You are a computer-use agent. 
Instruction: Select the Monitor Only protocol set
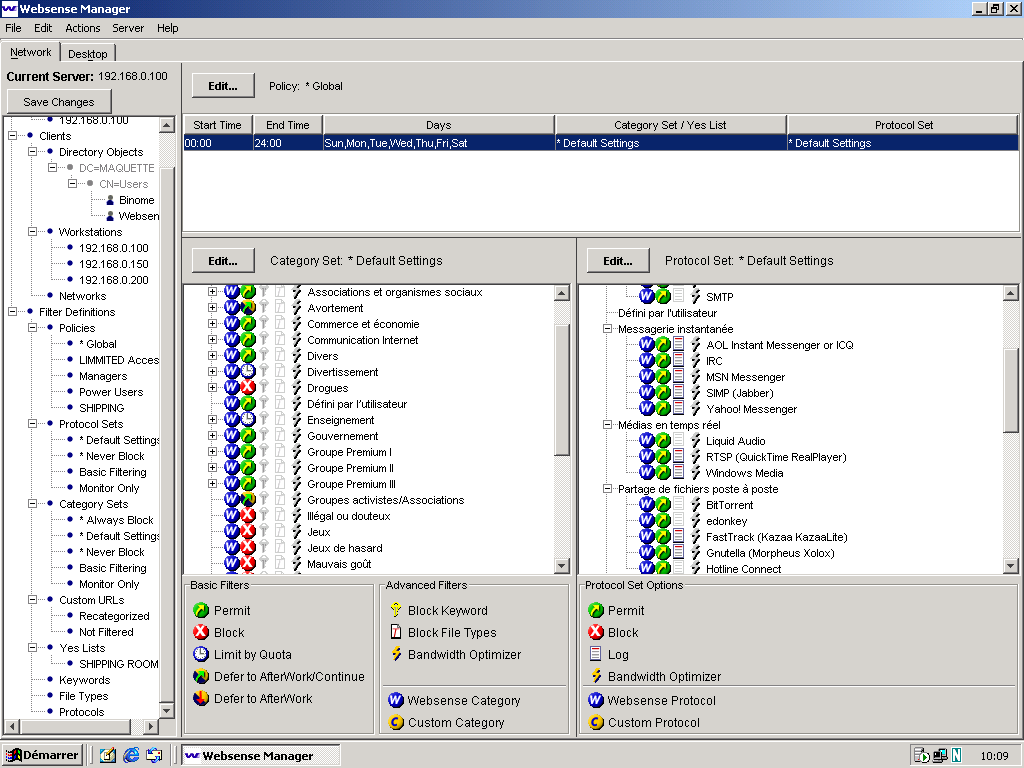pyautogui.click(x=109, y=488)
